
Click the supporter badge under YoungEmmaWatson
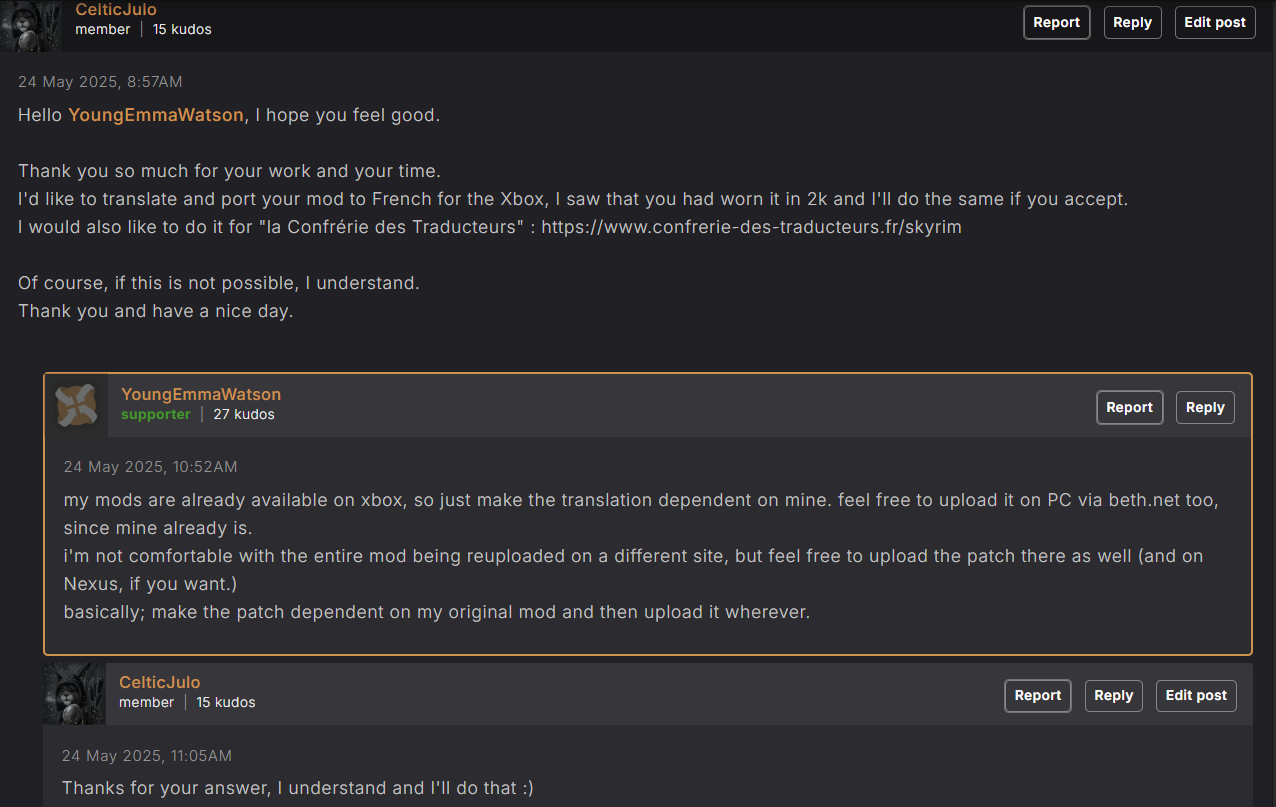pos(155,414)
